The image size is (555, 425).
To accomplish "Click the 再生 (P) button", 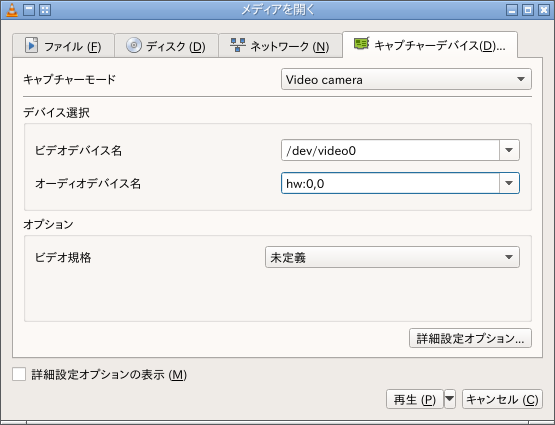I will click(414, 399).
